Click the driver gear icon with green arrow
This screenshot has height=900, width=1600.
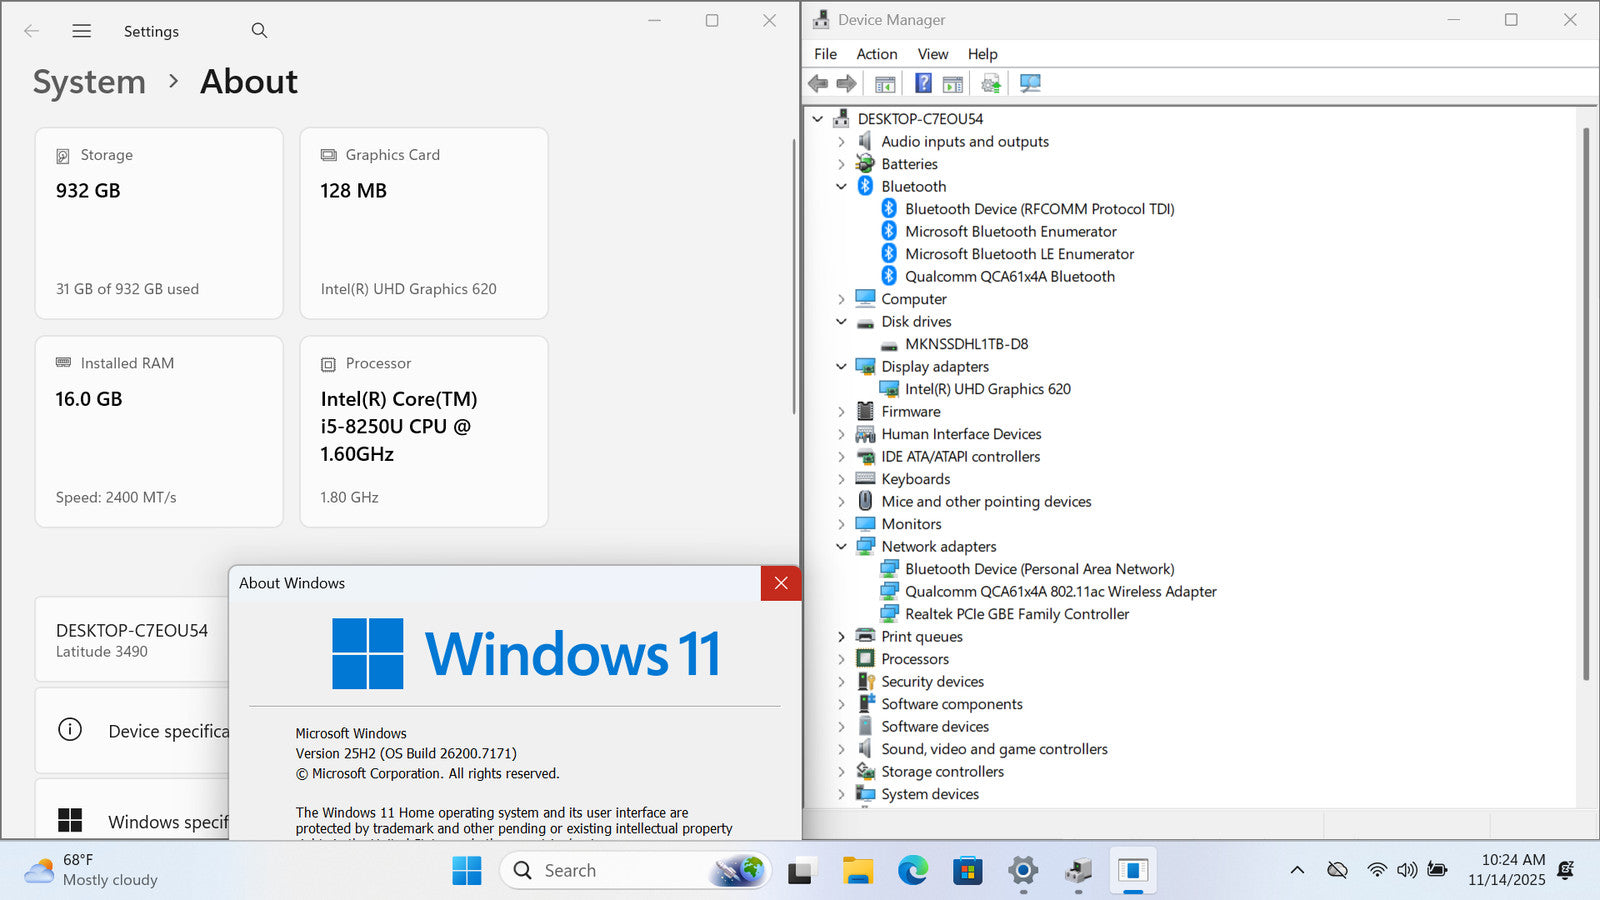pos(990,84)
